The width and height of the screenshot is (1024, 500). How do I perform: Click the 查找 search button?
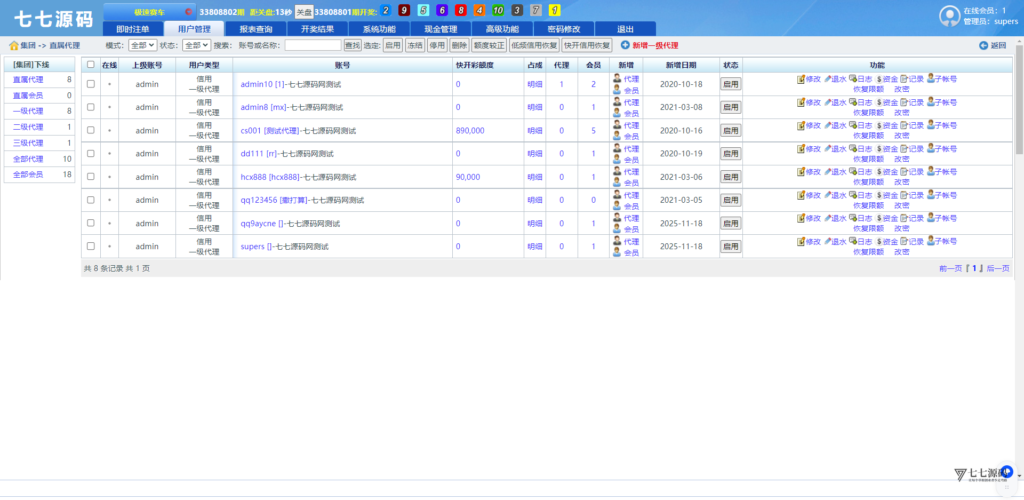coord(353,45)
